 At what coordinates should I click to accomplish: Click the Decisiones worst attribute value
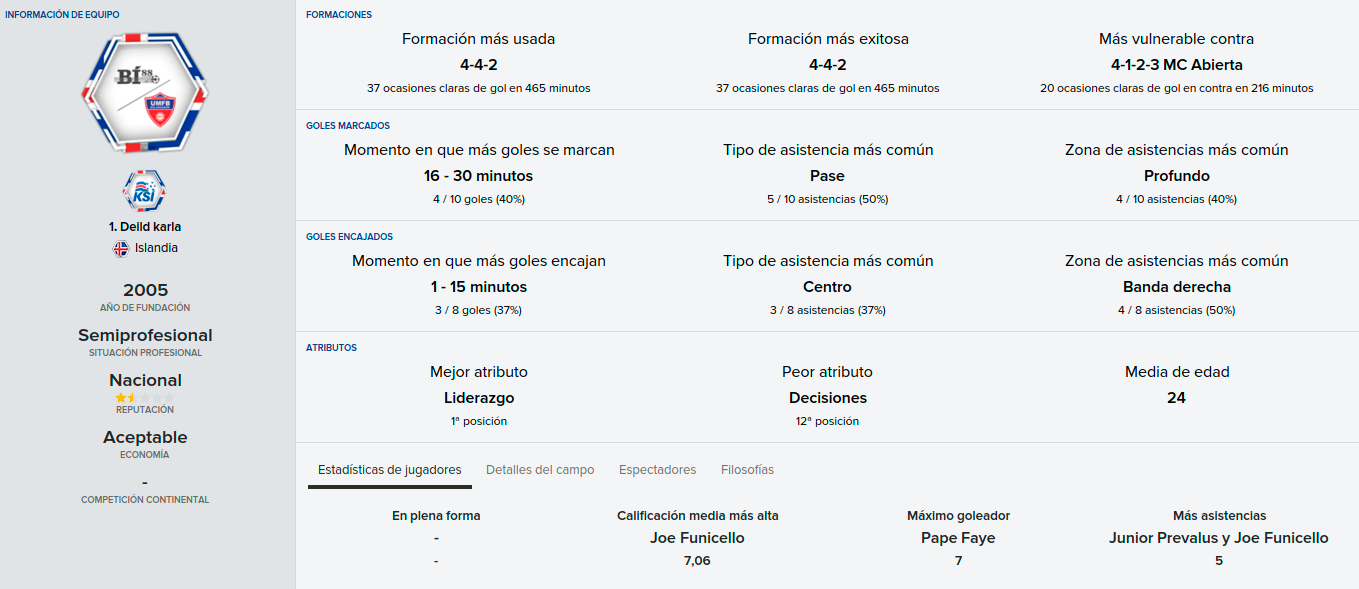(x=828, y=398)
